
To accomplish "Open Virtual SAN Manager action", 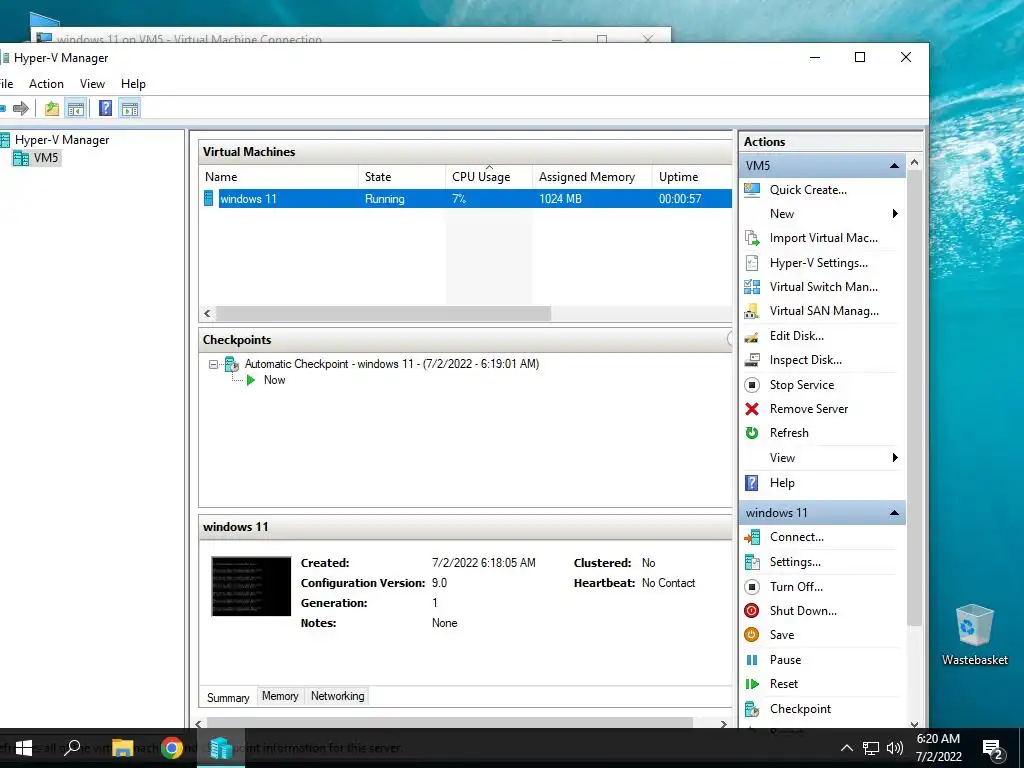I will coord(824,311).
